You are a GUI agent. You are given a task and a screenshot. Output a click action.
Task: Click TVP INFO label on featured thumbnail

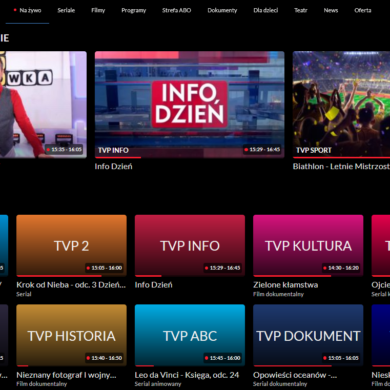[x=113, y=150]
